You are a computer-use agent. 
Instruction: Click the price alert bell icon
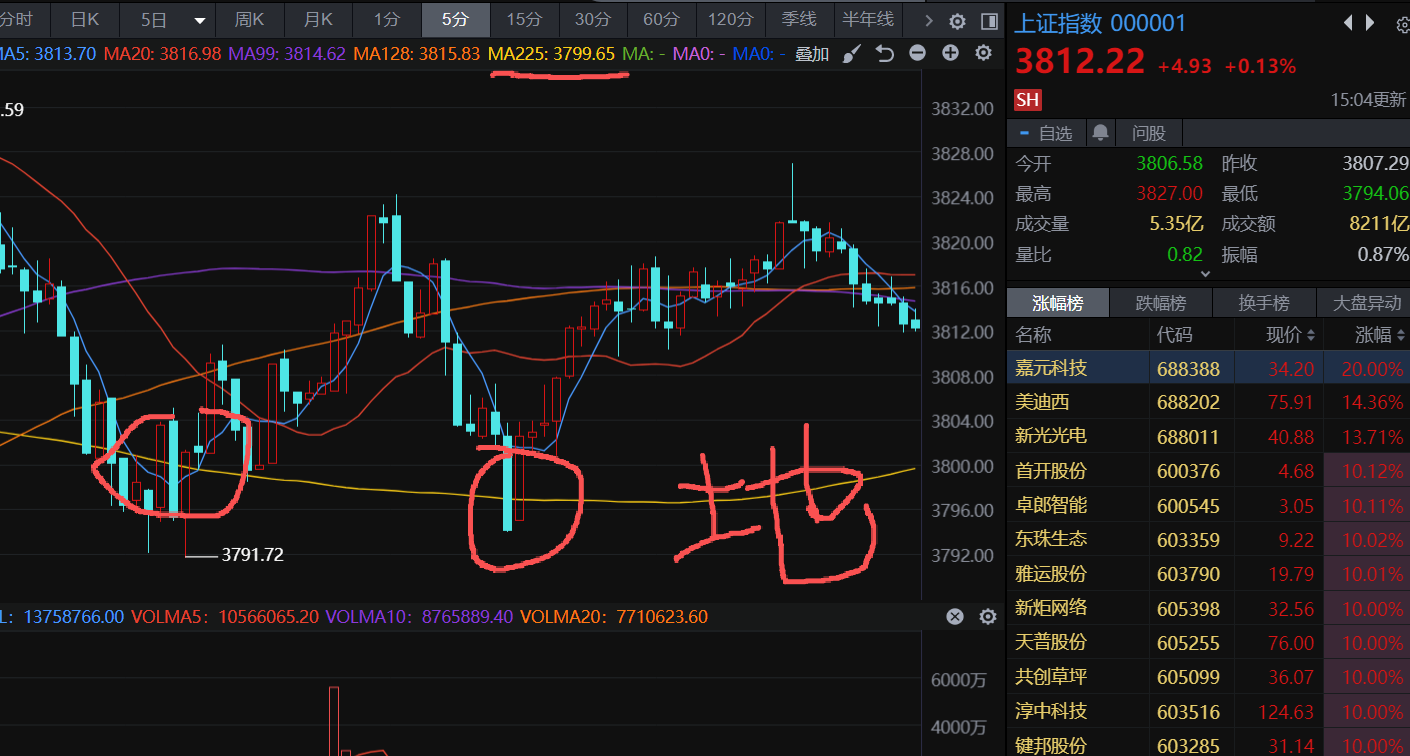(1100, 133)
